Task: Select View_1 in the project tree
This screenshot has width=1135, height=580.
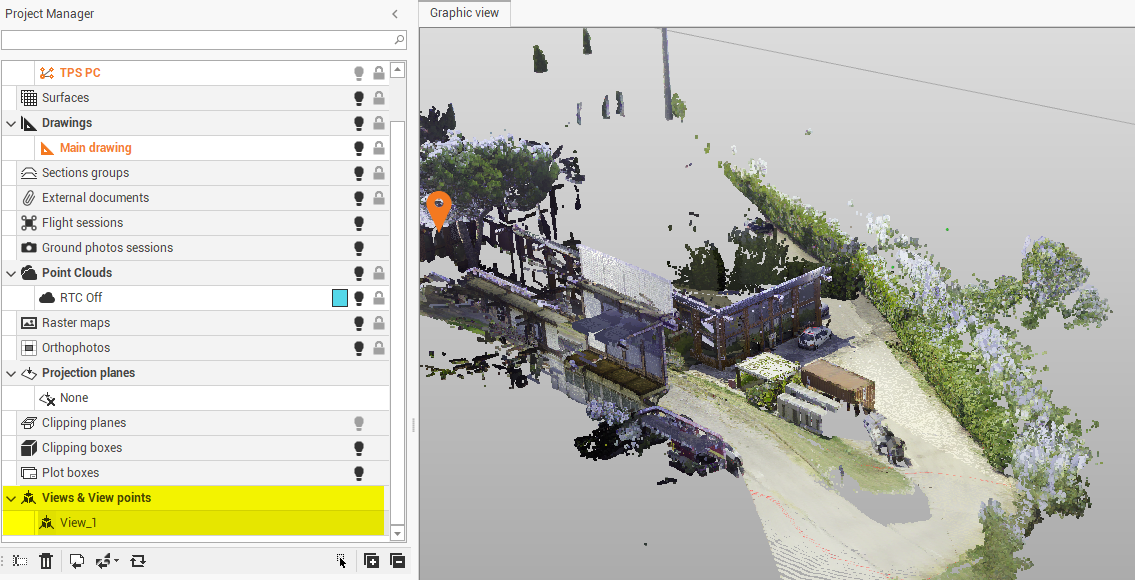Action: pyautogui.click(x=78, y=522)
